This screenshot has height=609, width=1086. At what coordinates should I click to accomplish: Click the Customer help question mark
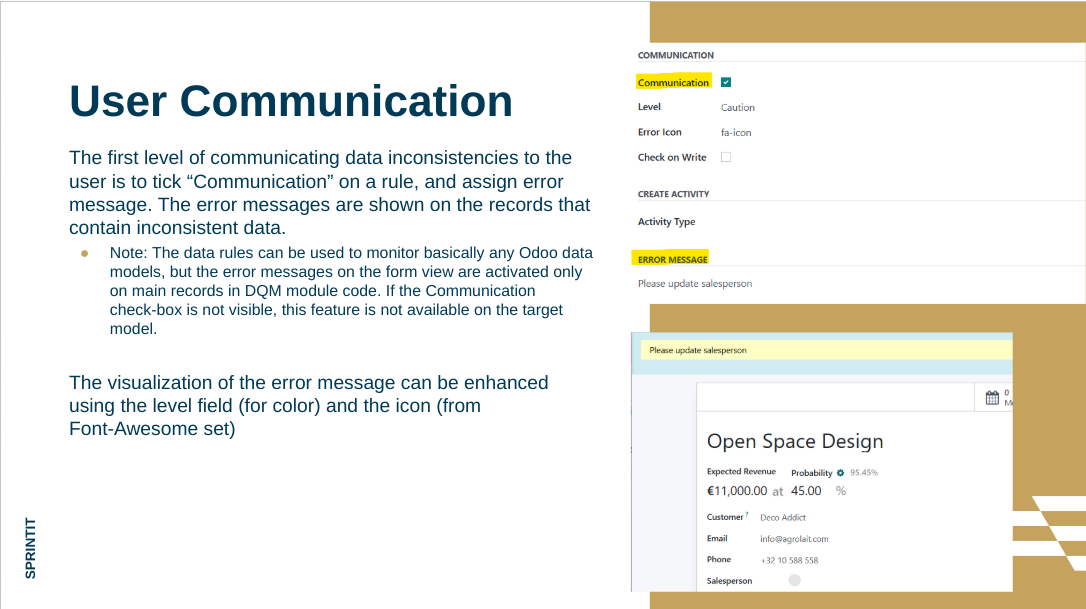coord(747,515)
